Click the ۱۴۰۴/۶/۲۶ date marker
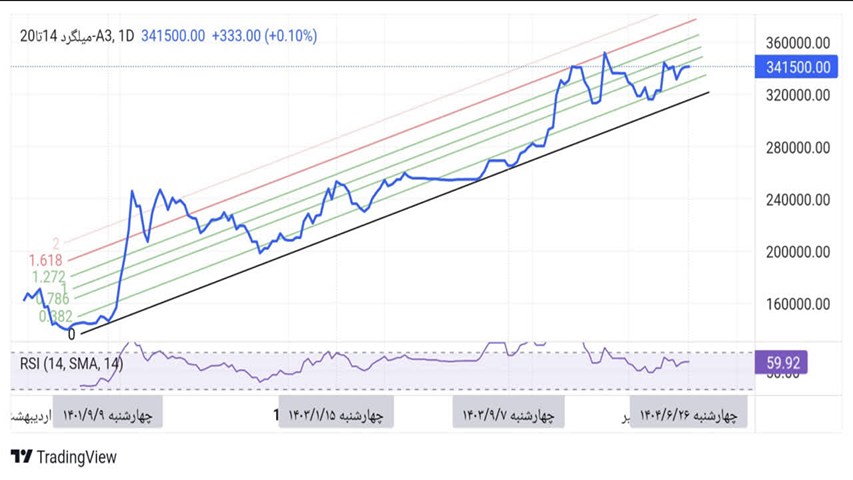 click(x=688, y=414)
